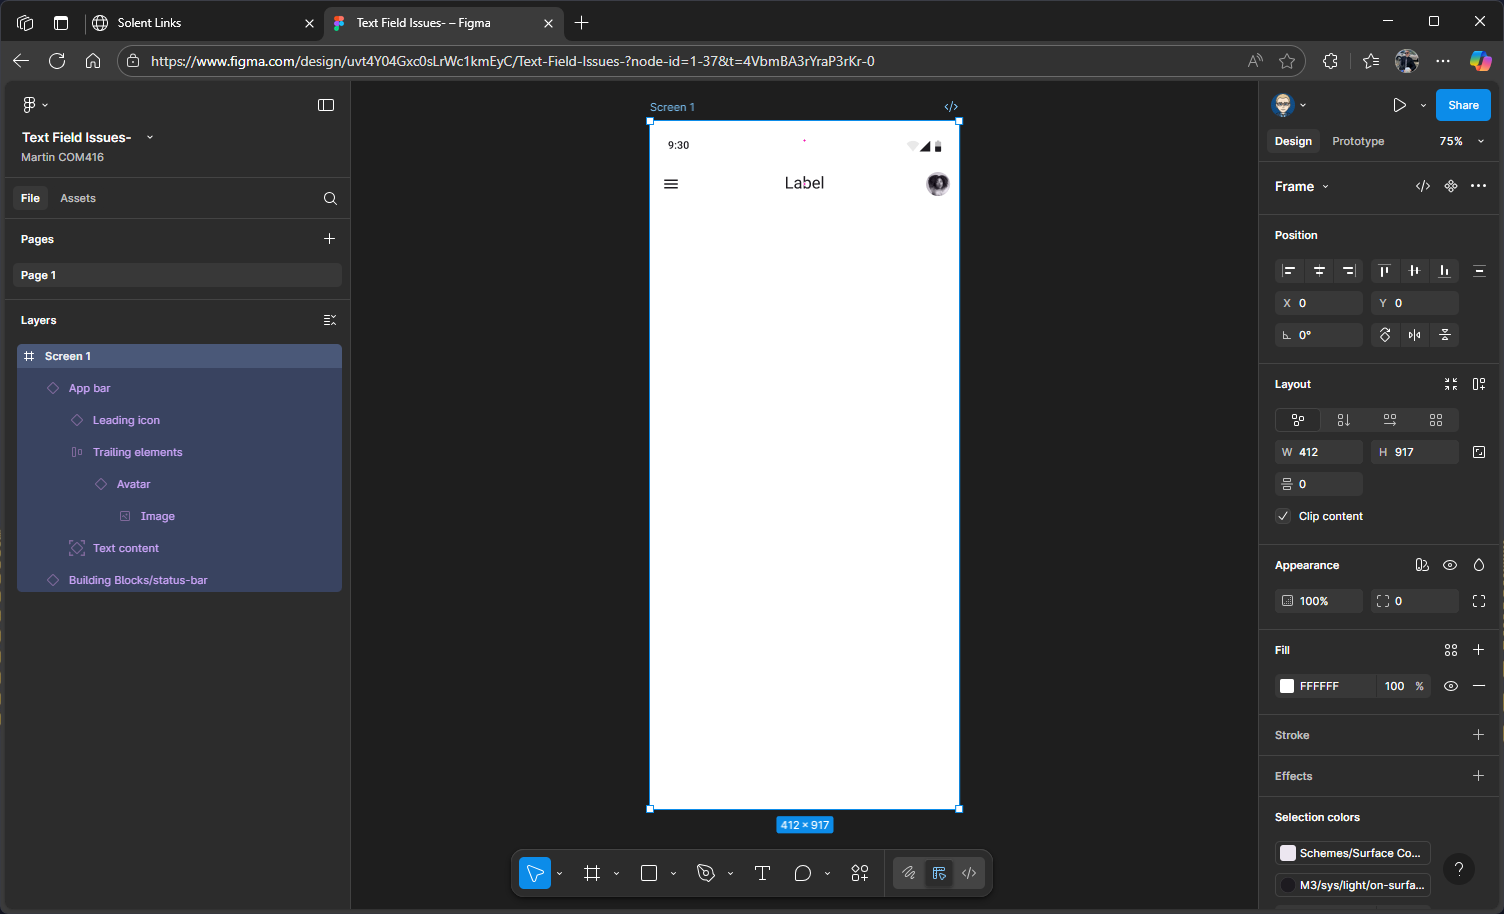Image resolution: width=1504 pixels, height=914 pixels.
Task: Toggle fill visibility eye icon
Action: tap(1450, 686)
